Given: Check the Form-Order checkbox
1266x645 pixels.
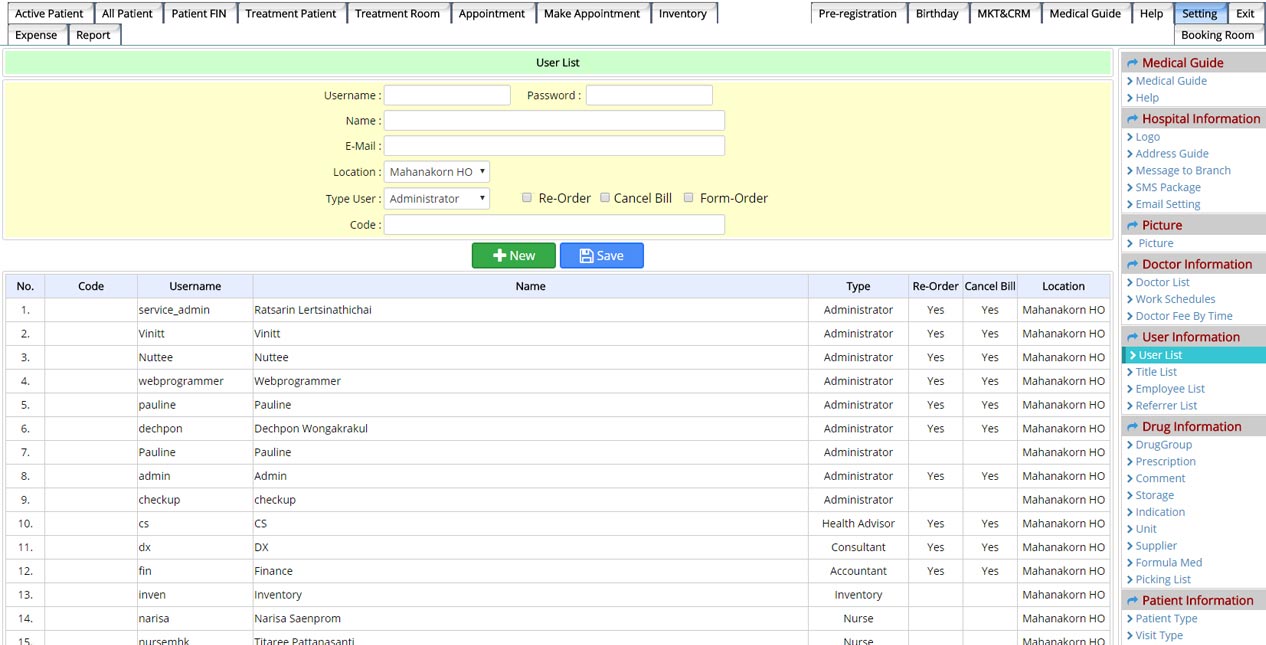Looking at the screenshot, I should coord(688,198).
